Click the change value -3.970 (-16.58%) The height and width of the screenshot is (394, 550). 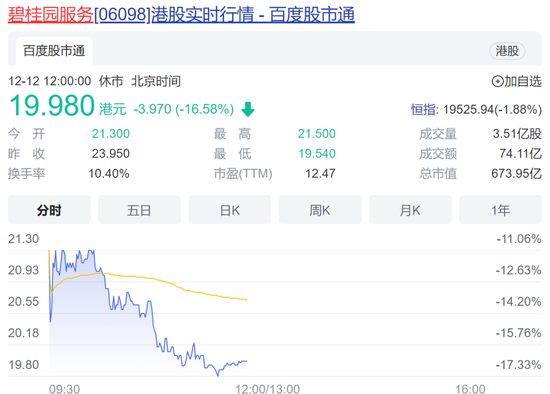coord(184,109)
